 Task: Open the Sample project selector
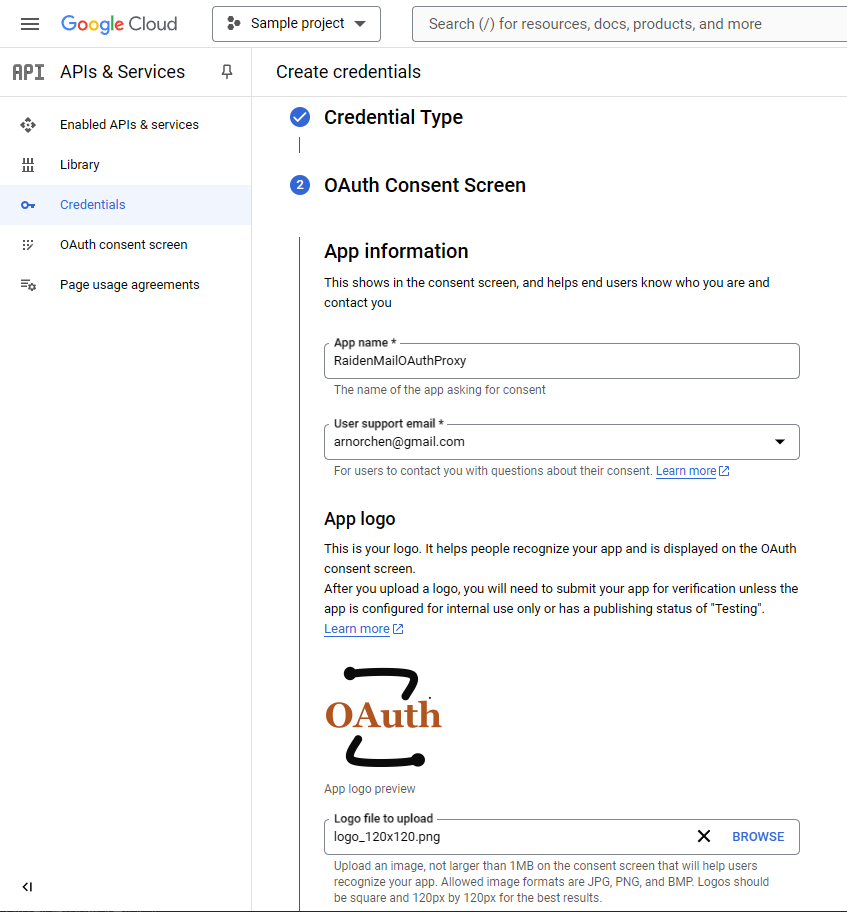pyautogui.click(x=296, y=24)
